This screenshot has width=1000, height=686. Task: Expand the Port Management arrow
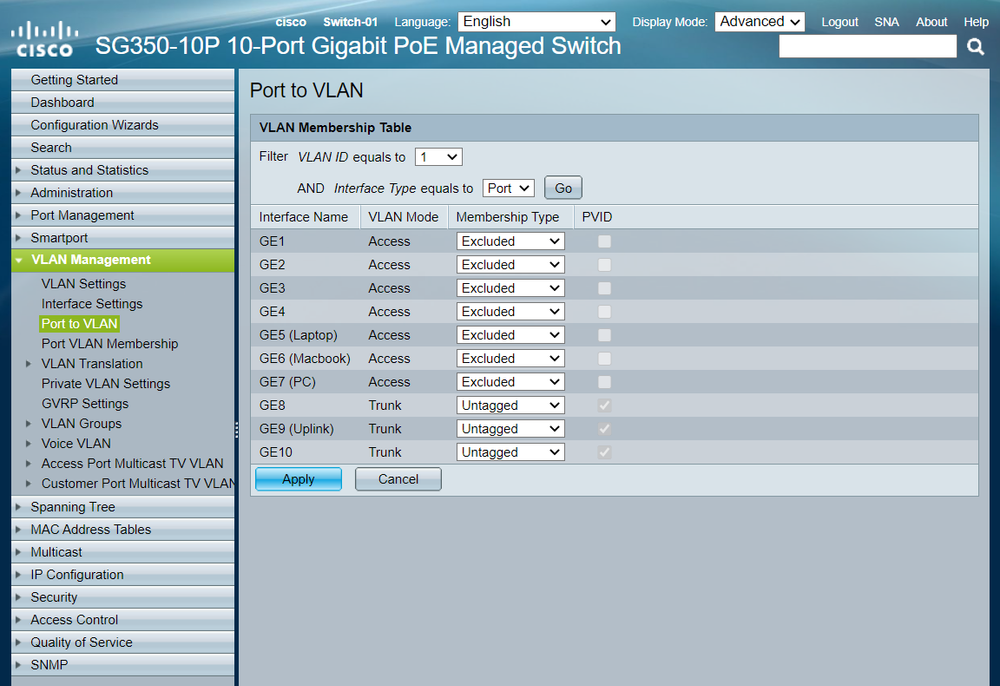pos(18,215)
